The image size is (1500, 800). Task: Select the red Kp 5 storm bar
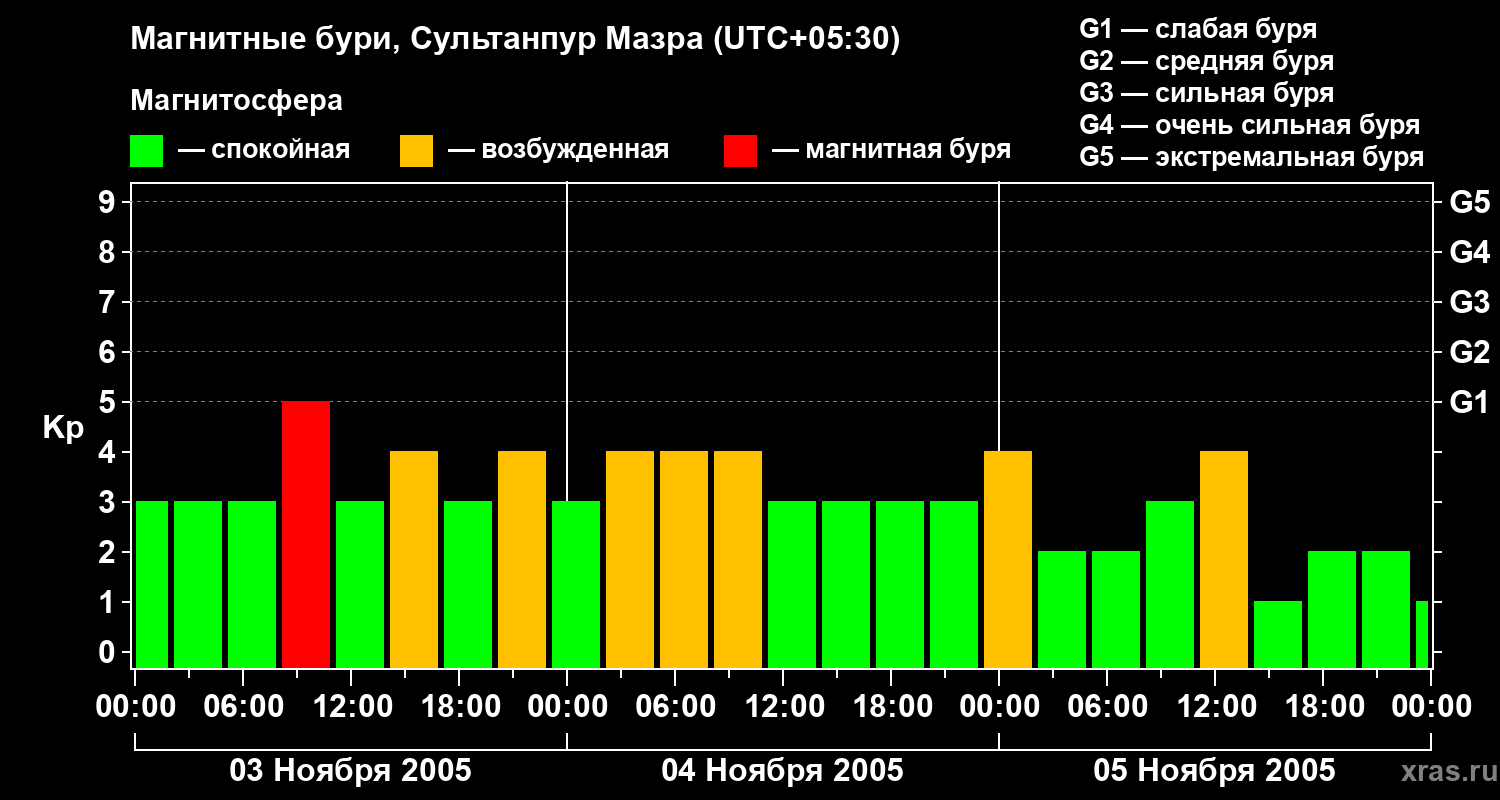pos(306,534)
